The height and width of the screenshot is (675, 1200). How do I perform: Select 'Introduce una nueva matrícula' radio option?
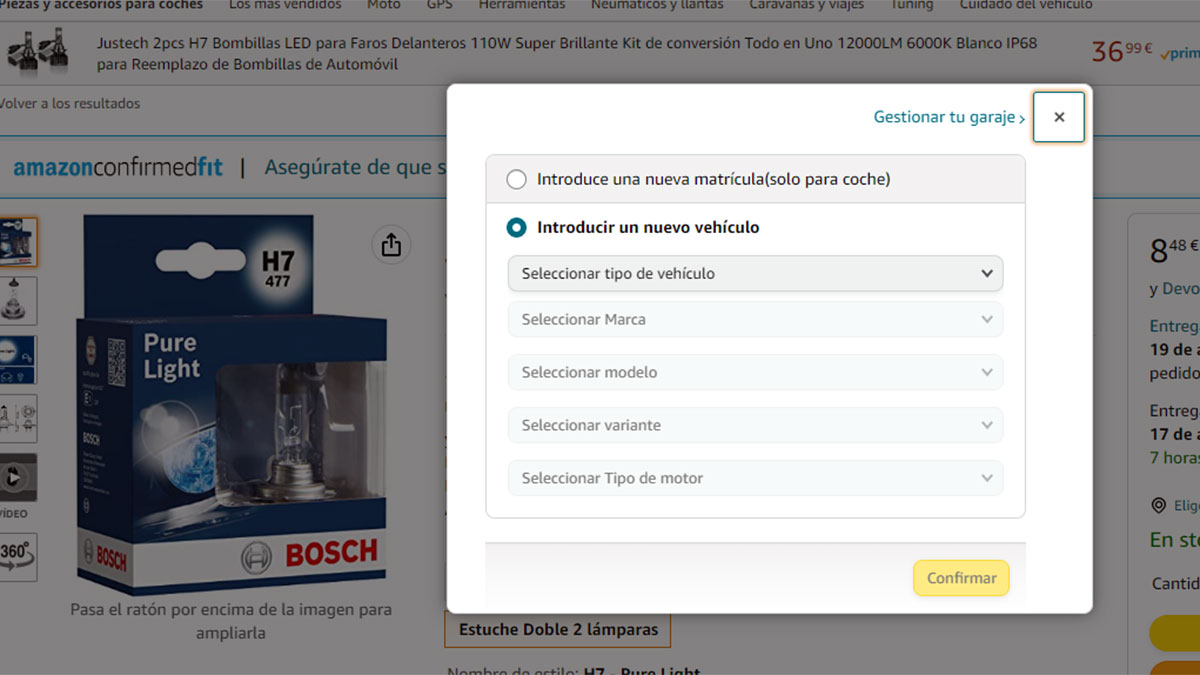516,180
